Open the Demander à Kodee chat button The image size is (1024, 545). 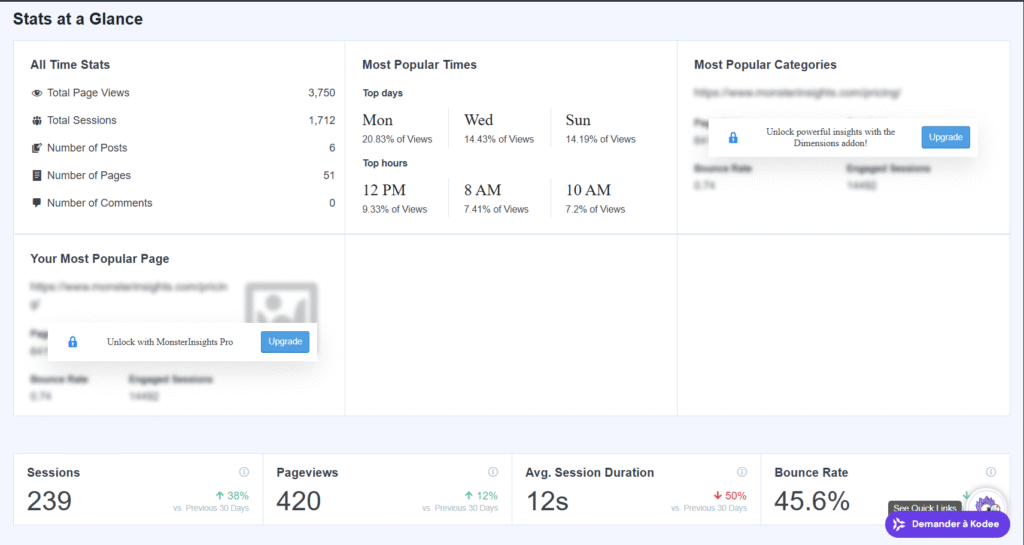click(x=947, y=524)
